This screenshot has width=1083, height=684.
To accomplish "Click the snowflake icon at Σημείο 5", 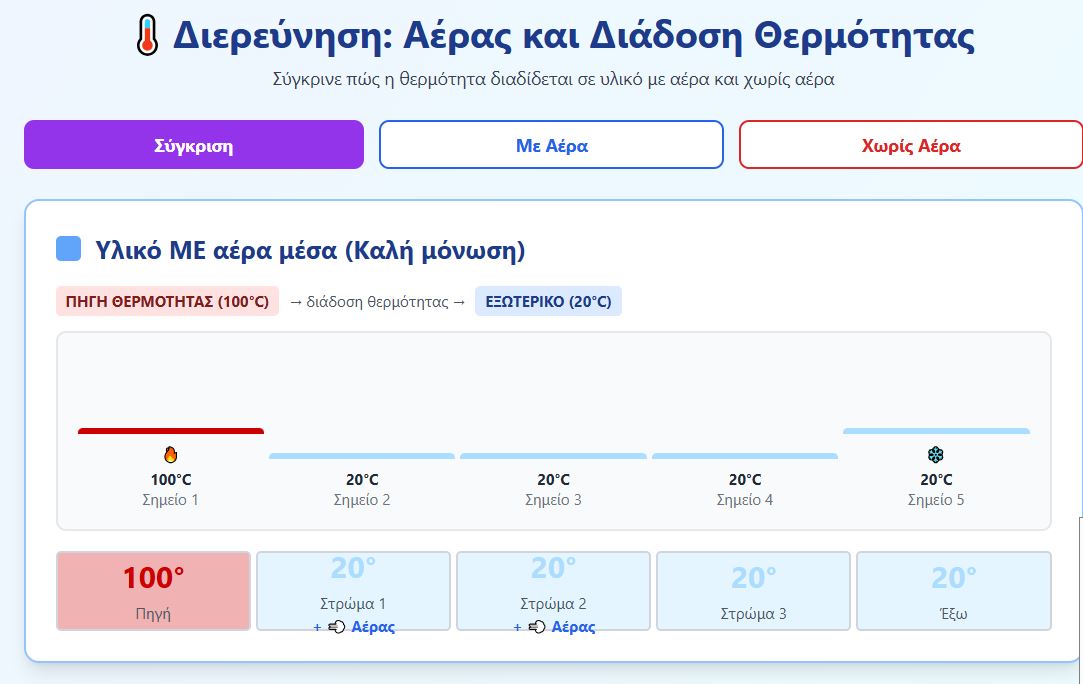I will 936,455.
